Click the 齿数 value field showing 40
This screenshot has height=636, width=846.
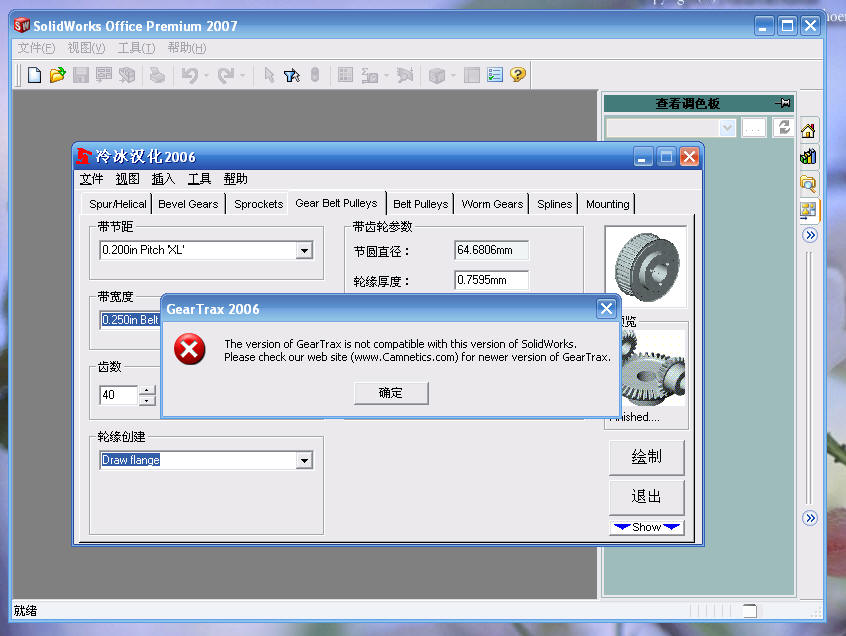point(119,395)
